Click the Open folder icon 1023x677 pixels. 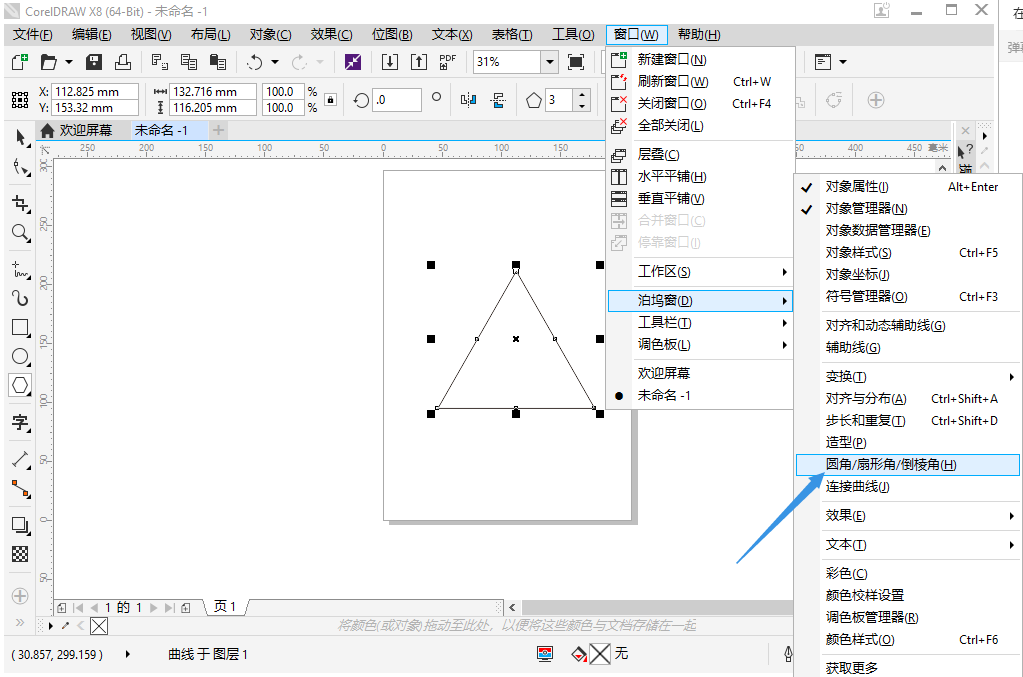click(x=49, y=62)
